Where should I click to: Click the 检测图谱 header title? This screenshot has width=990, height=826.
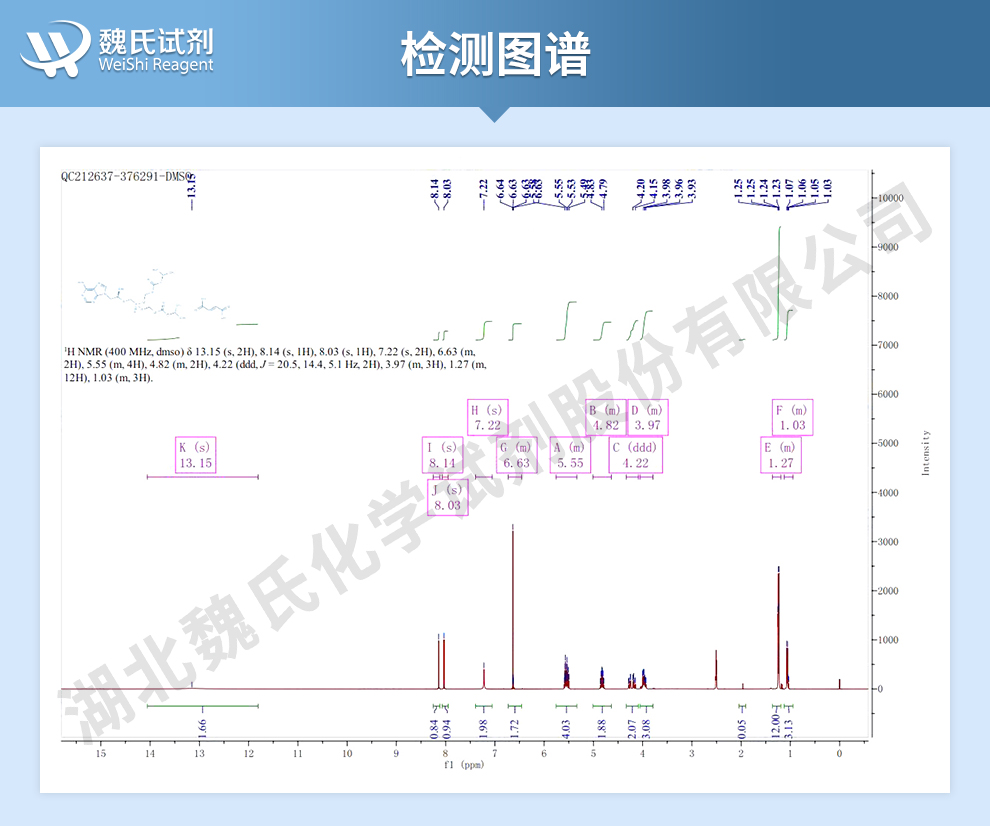(495, 53)
